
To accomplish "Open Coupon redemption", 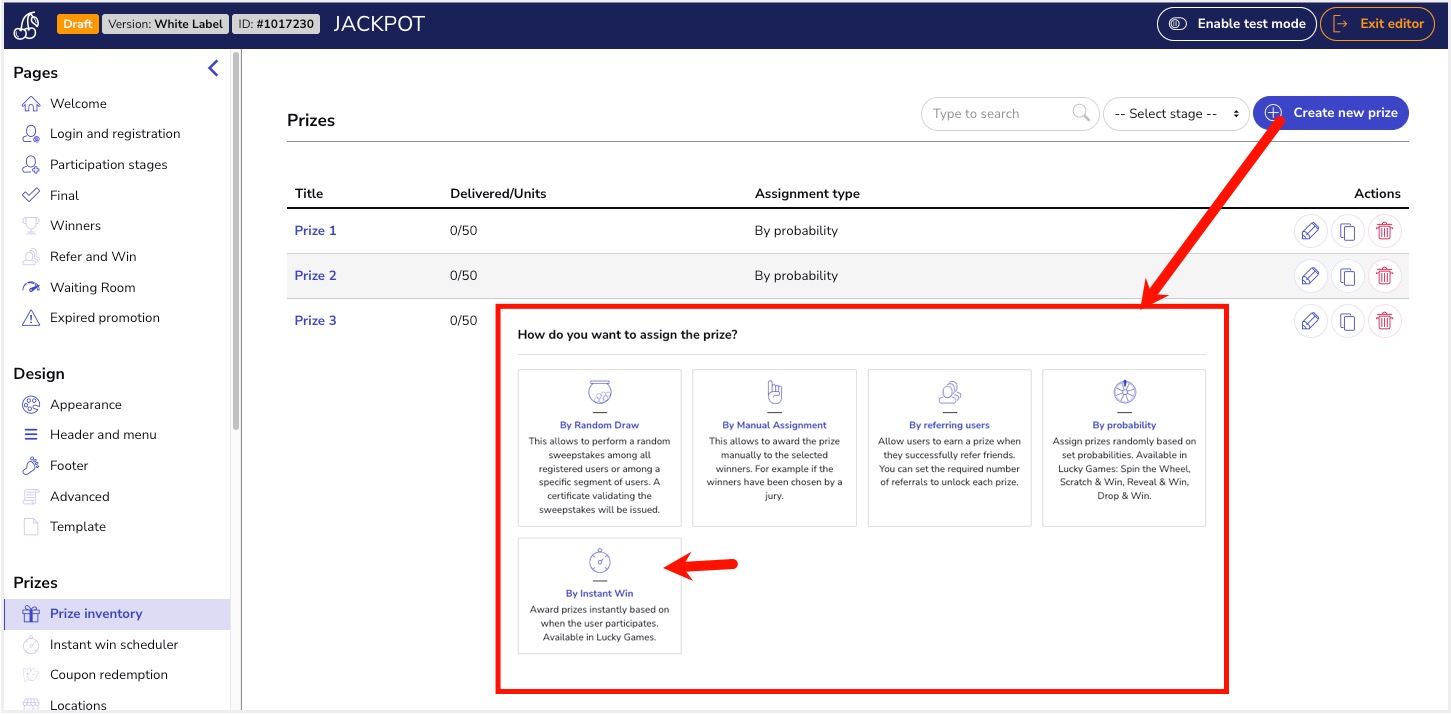I will coord(109,675).
